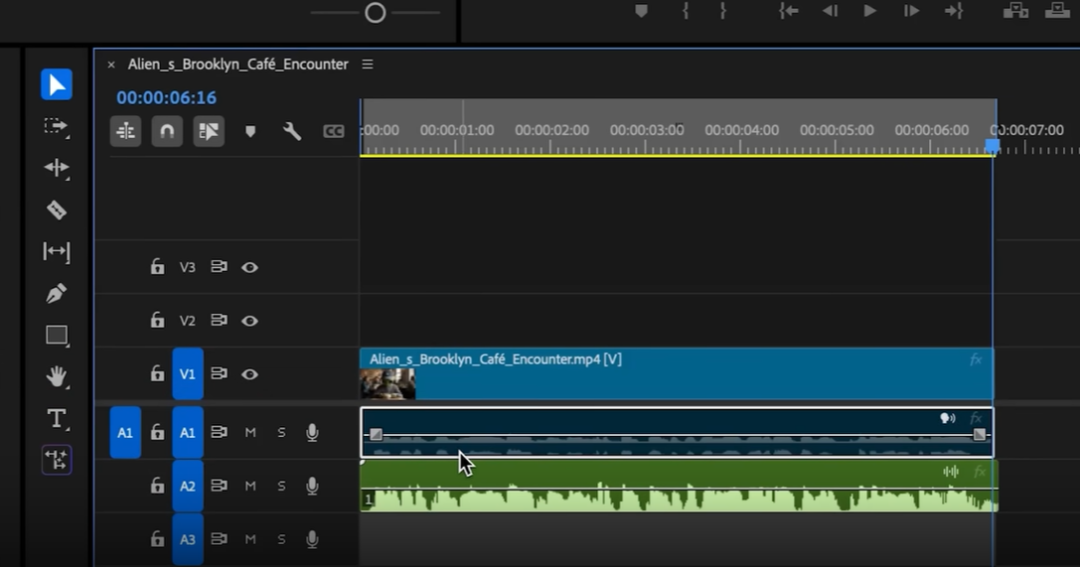Select the Track Select Forward tool
This screenshot has width=1080, height=567.
click(x=57, y=126)
